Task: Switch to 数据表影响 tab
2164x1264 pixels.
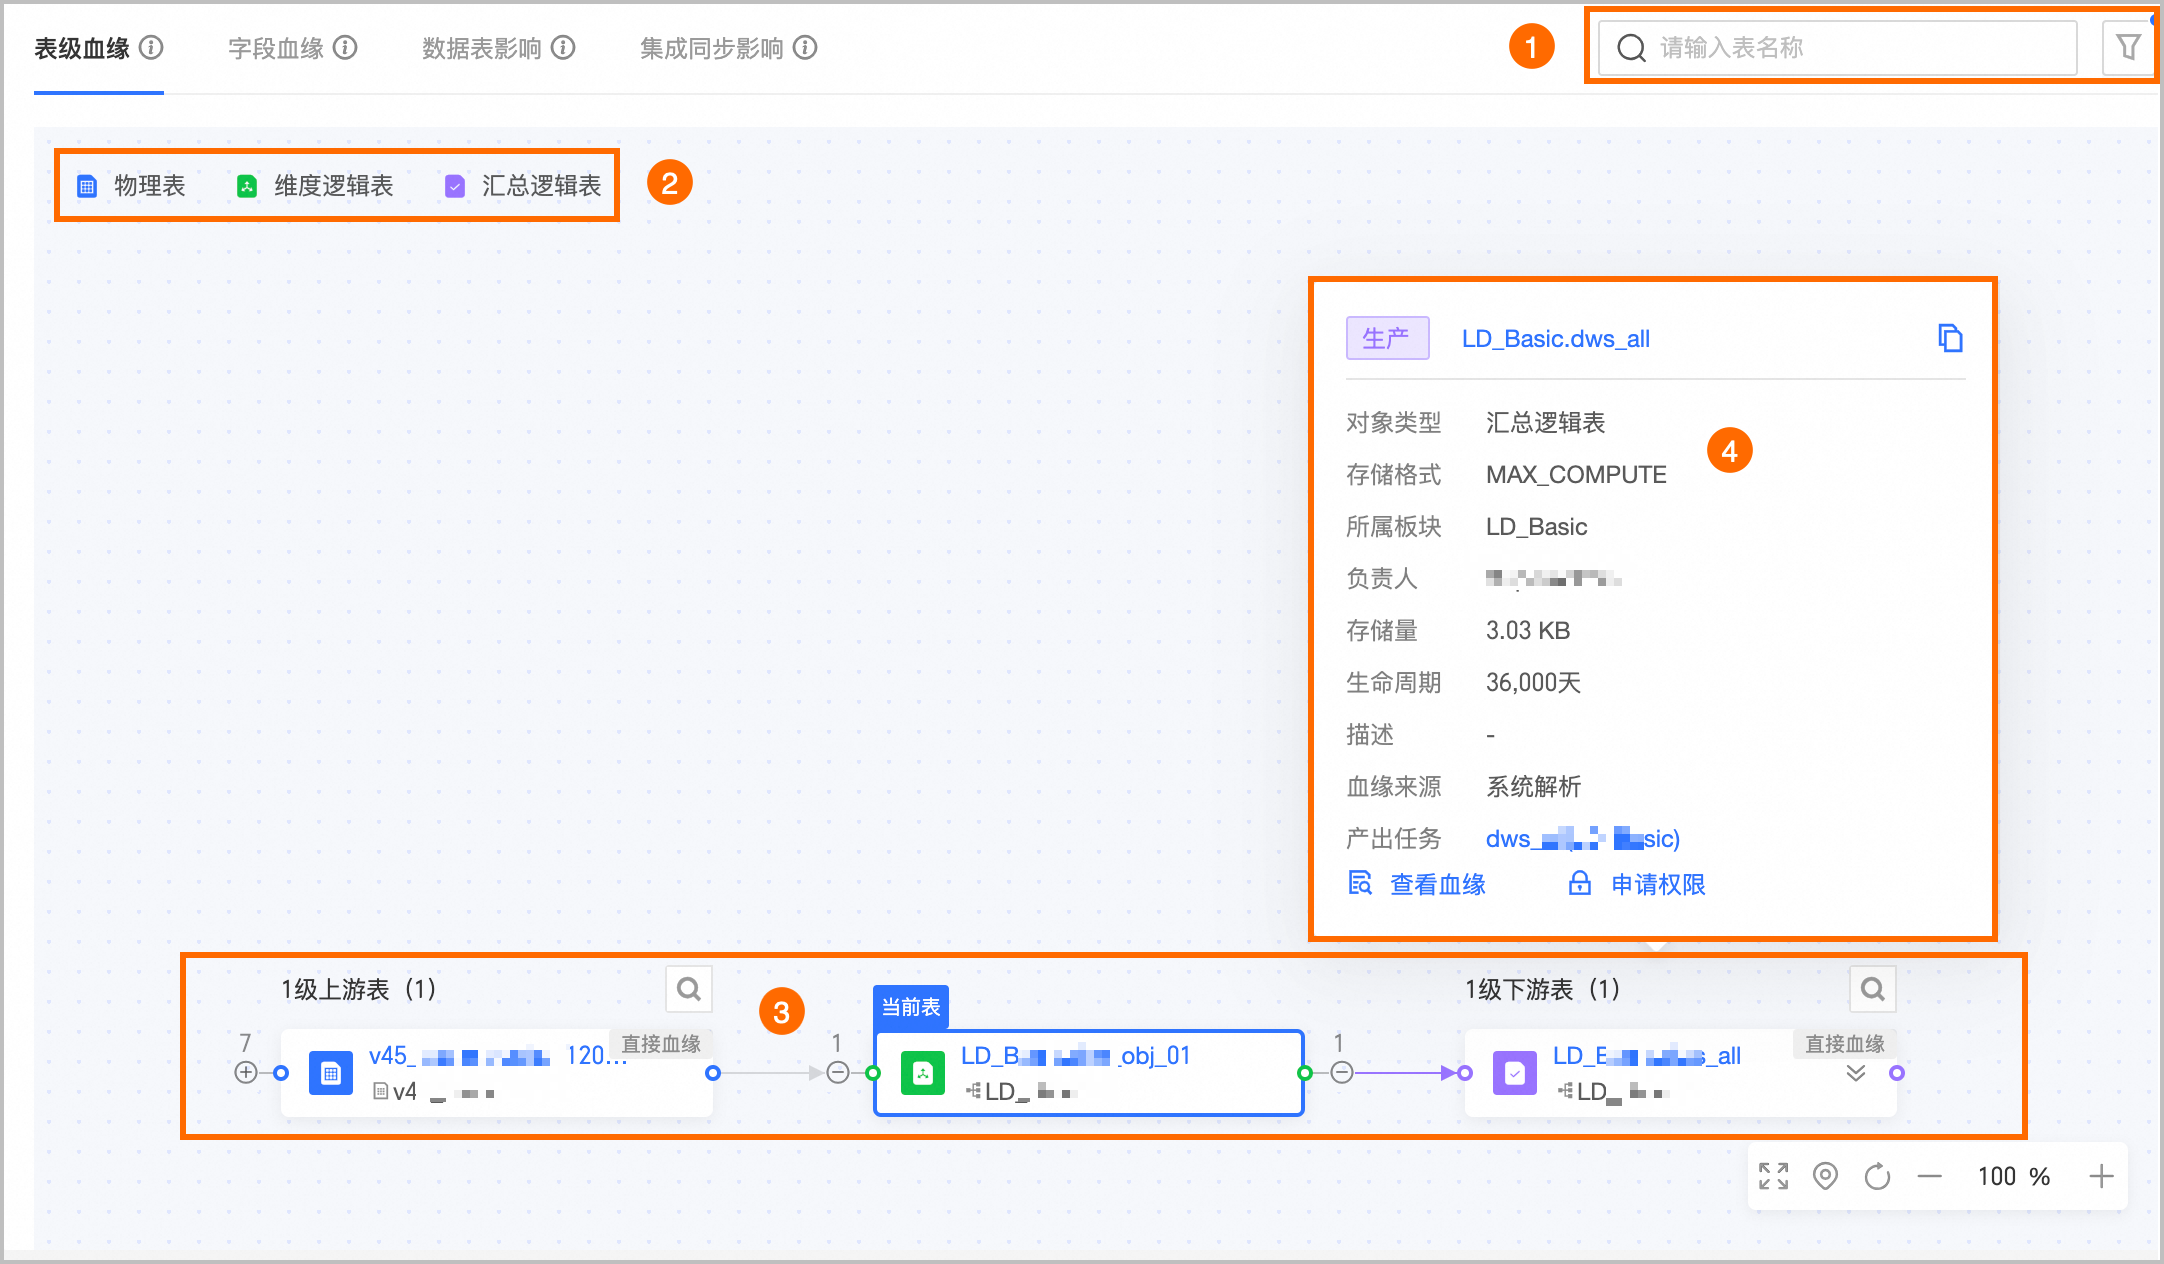Action: (x=481, y=48)
